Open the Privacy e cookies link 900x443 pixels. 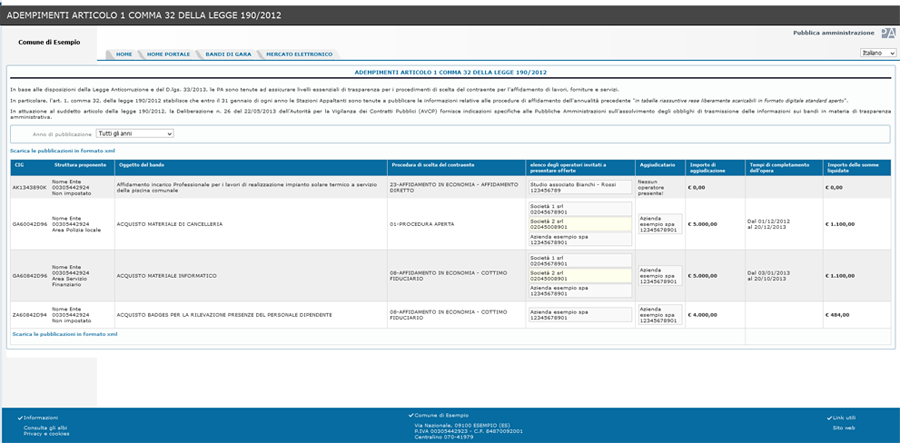coord(46,434)
